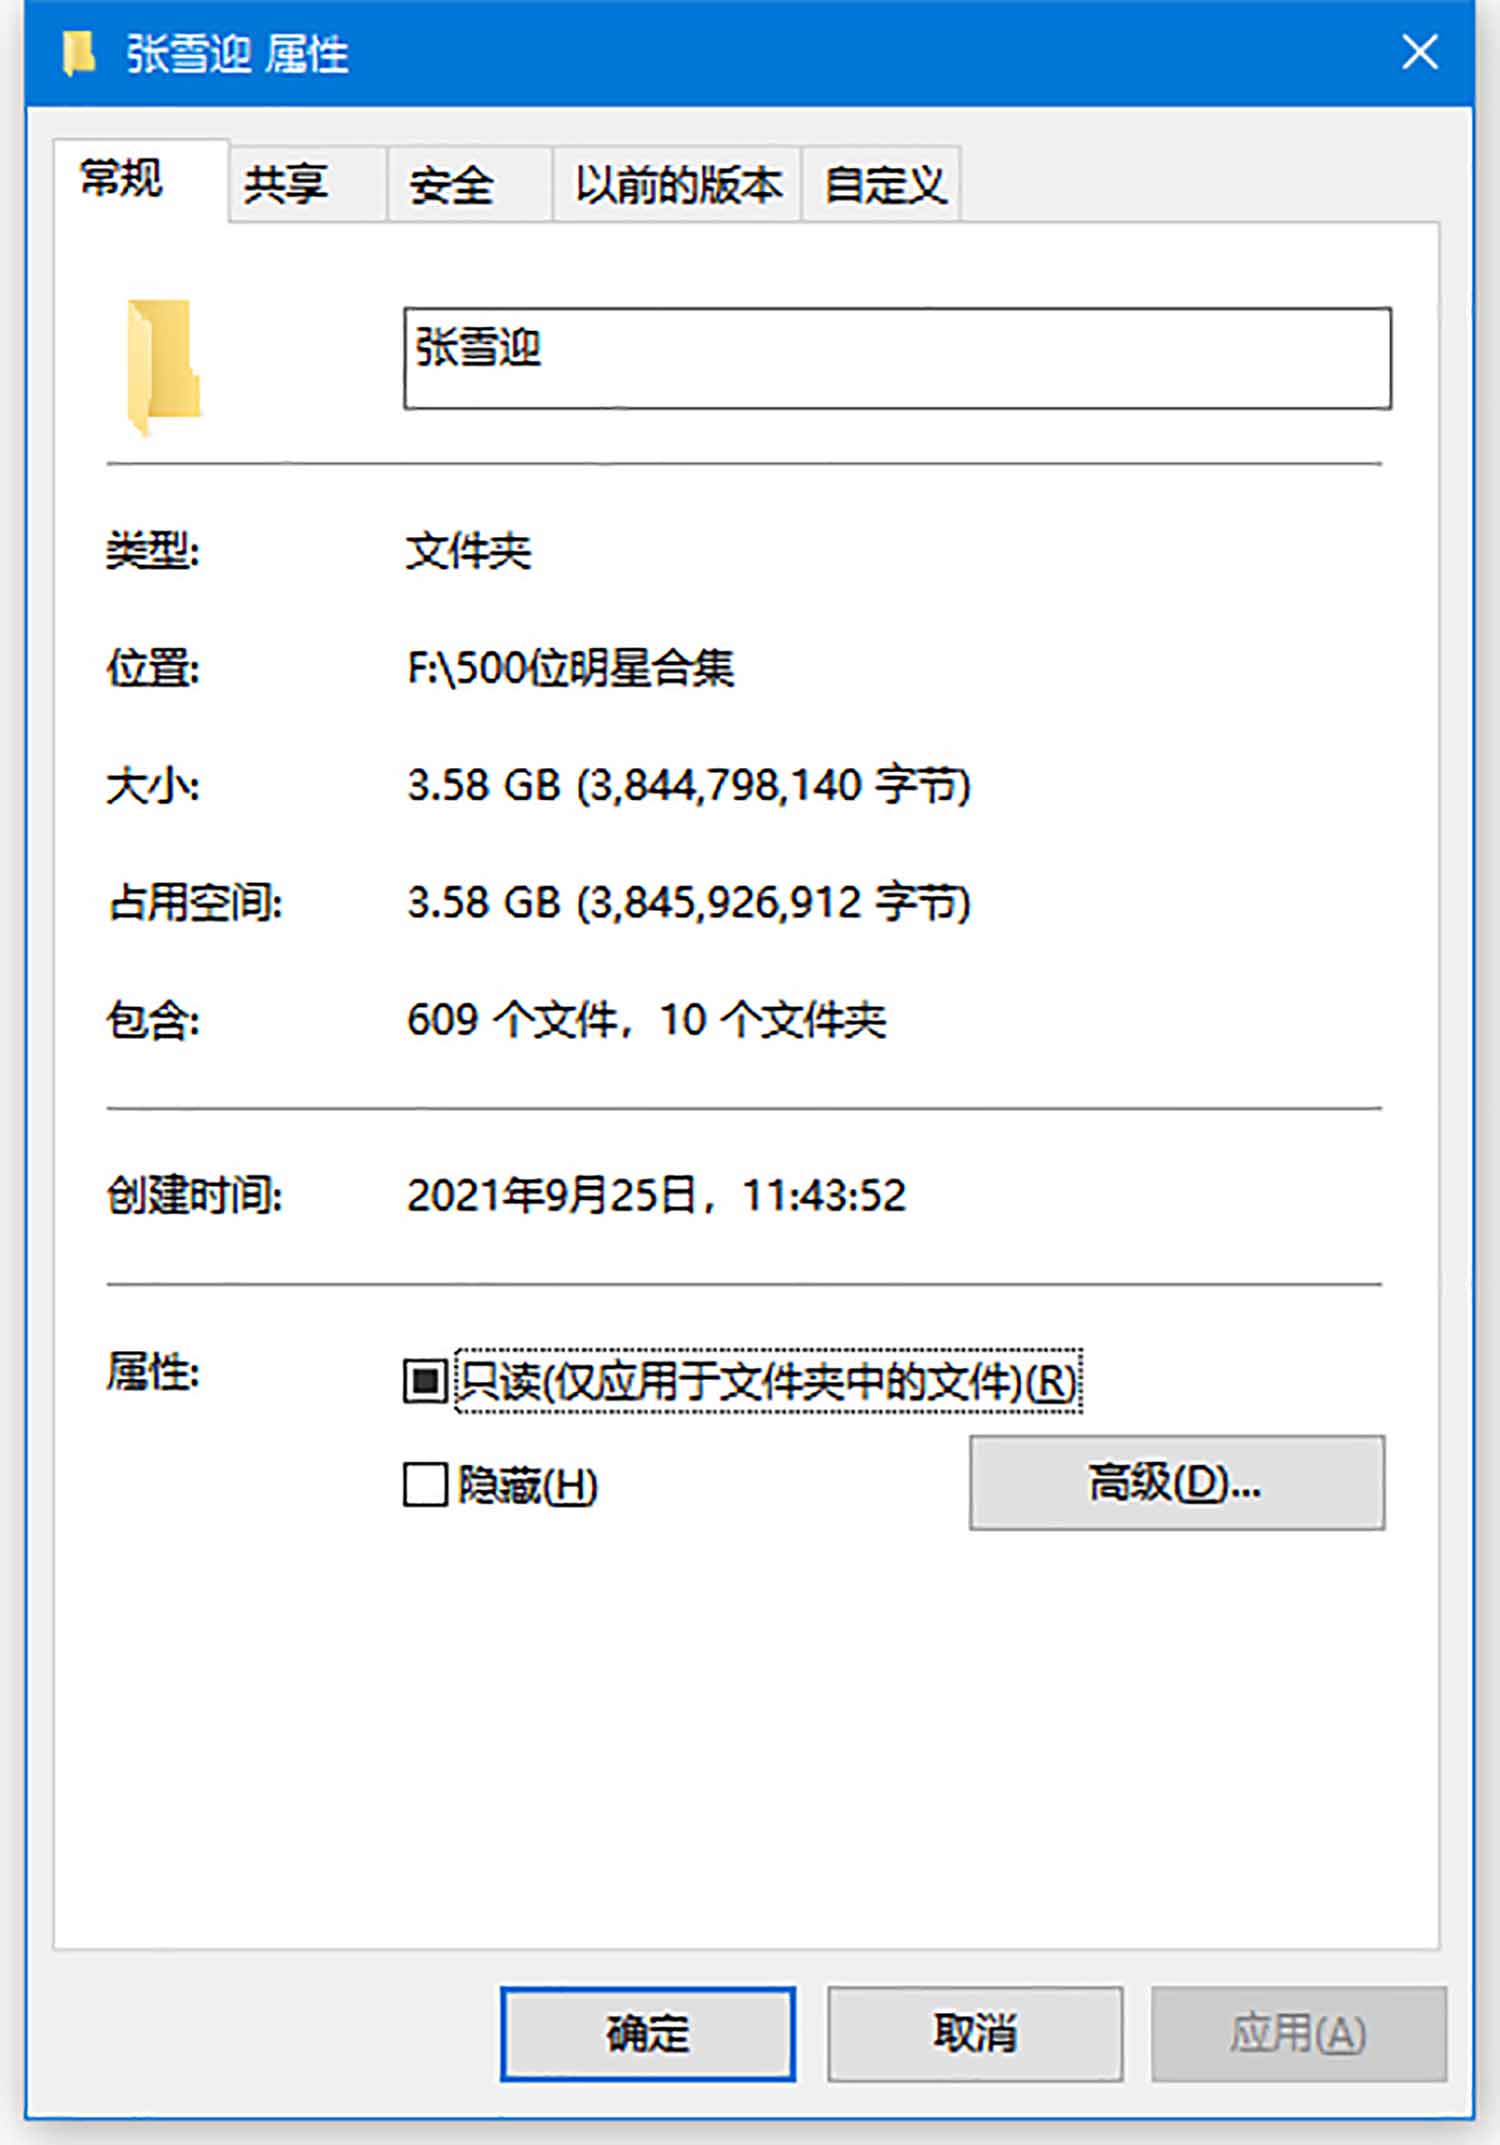Toggle the 只读 read-only checkbox
This screenshot has width=1500, height=2145.
pyautogui.click(x=425, y=1381)
